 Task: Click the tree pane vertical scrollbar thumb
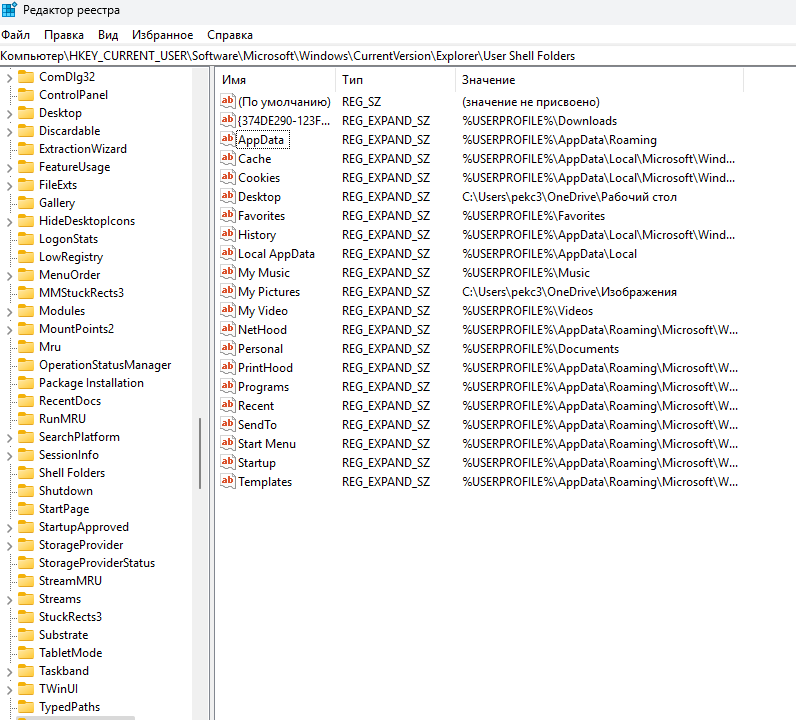(200, 453)
